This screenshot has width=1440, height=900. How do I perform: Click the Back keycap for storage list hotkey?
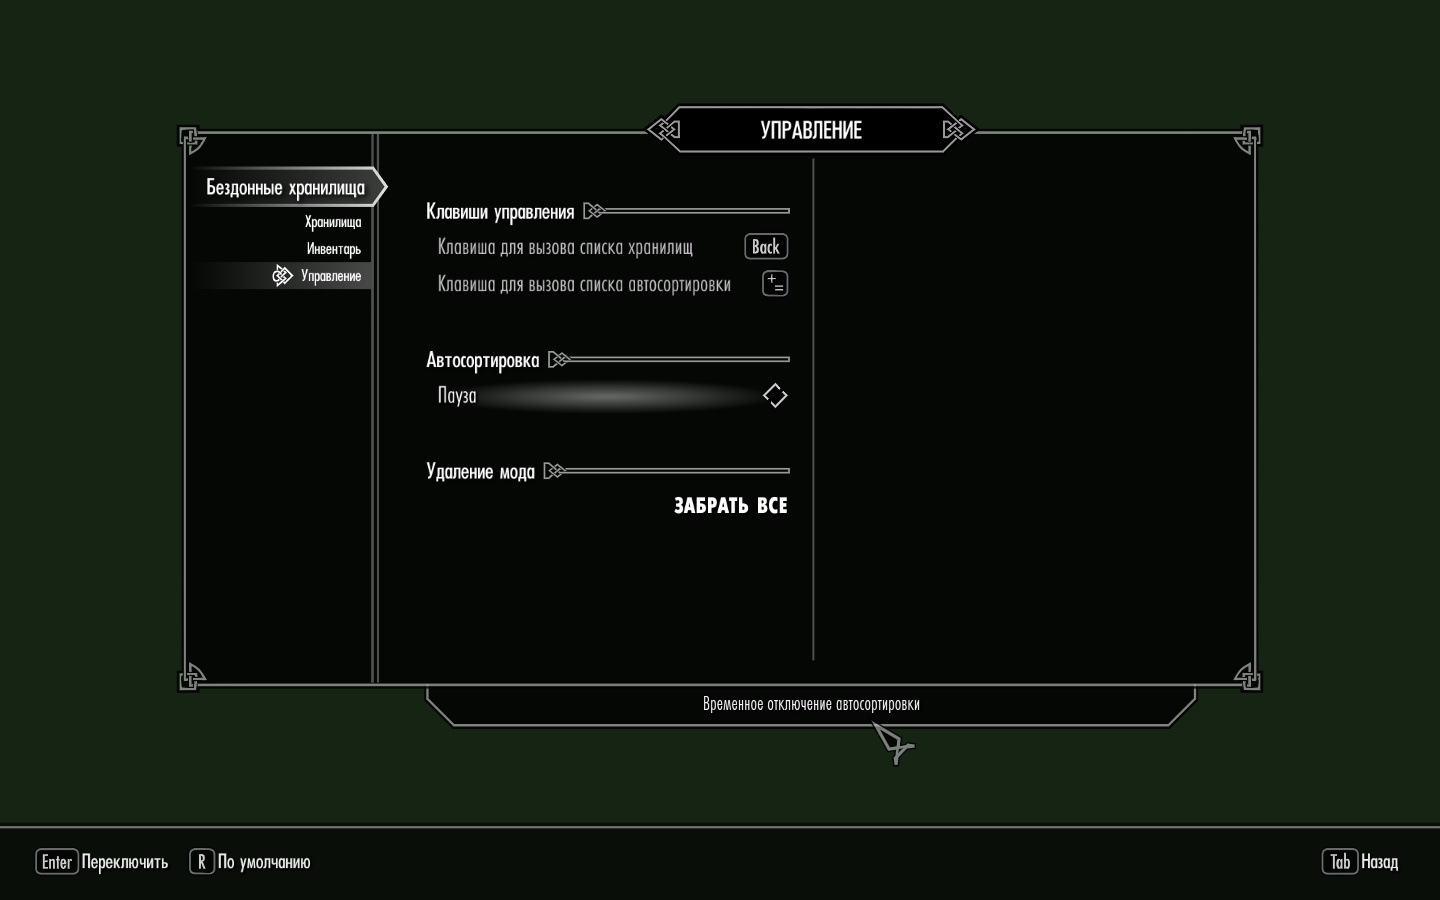(x=765, y=247)
